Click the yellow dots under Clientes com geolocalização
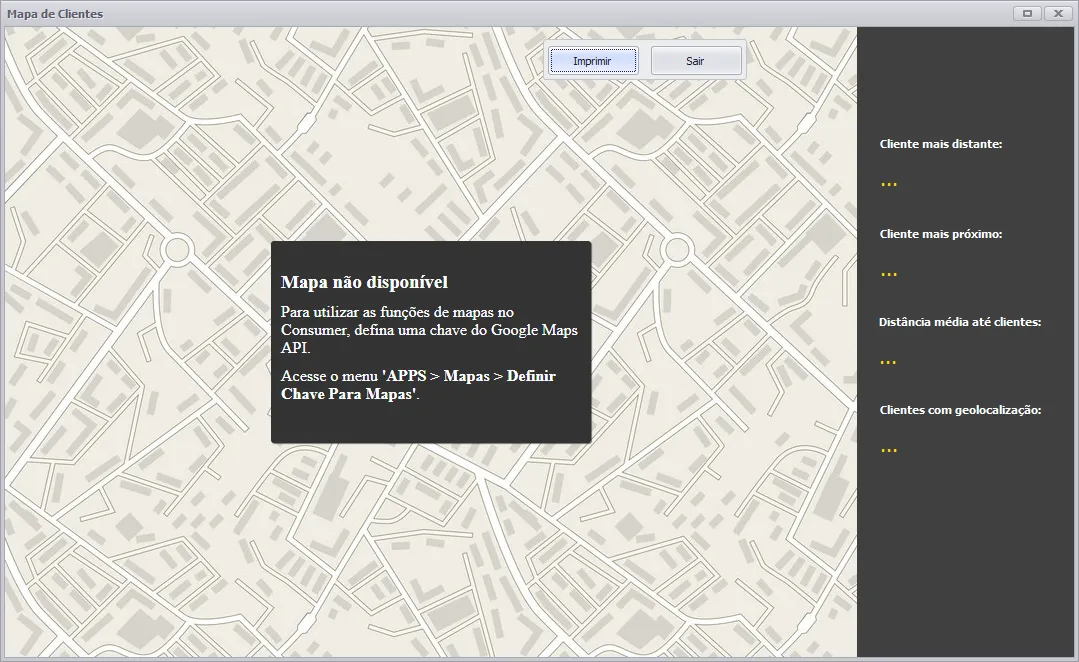This screenshot has width=1079, height=662. [x=888, y=450]
